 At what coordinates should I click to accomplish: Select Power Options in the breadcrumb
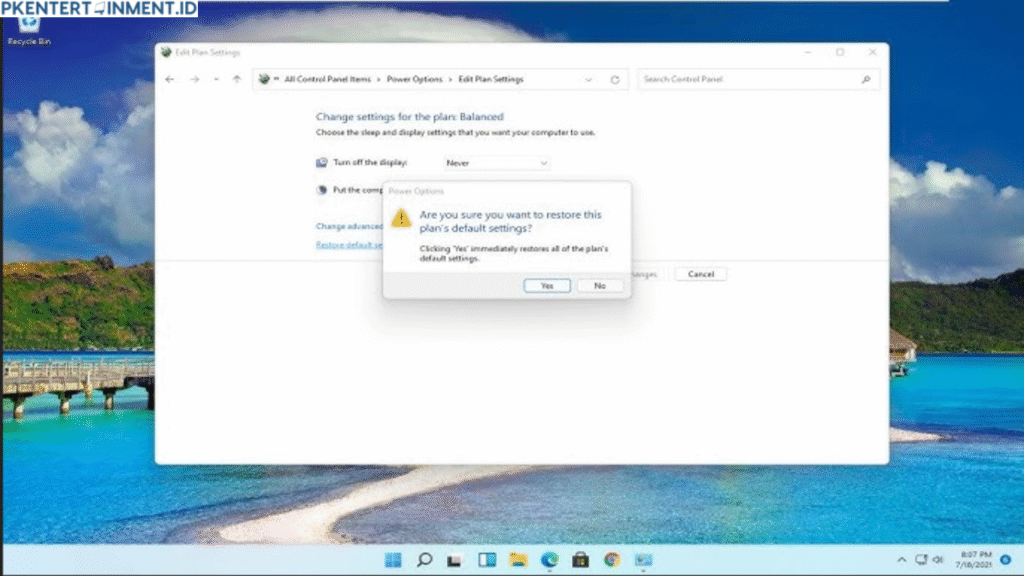[414, 79]
